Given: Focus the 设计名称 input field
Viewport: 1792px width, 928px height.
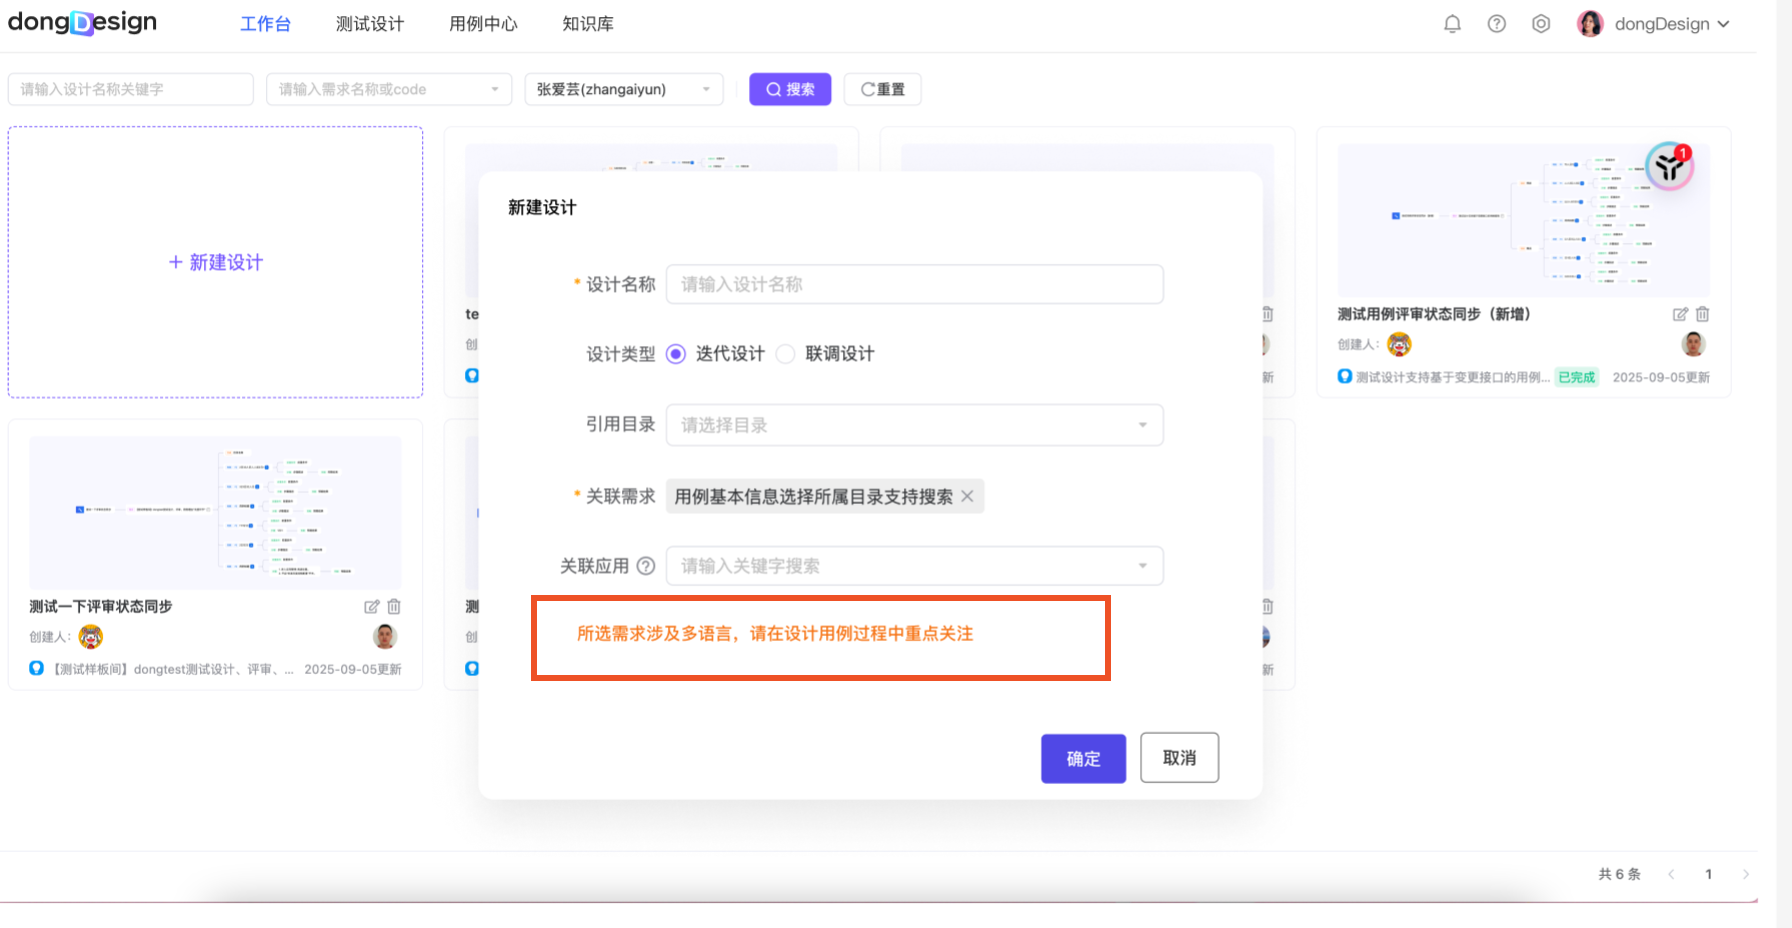Looking at the screenshot, I should pyautogui.click(x=914, y=284).
